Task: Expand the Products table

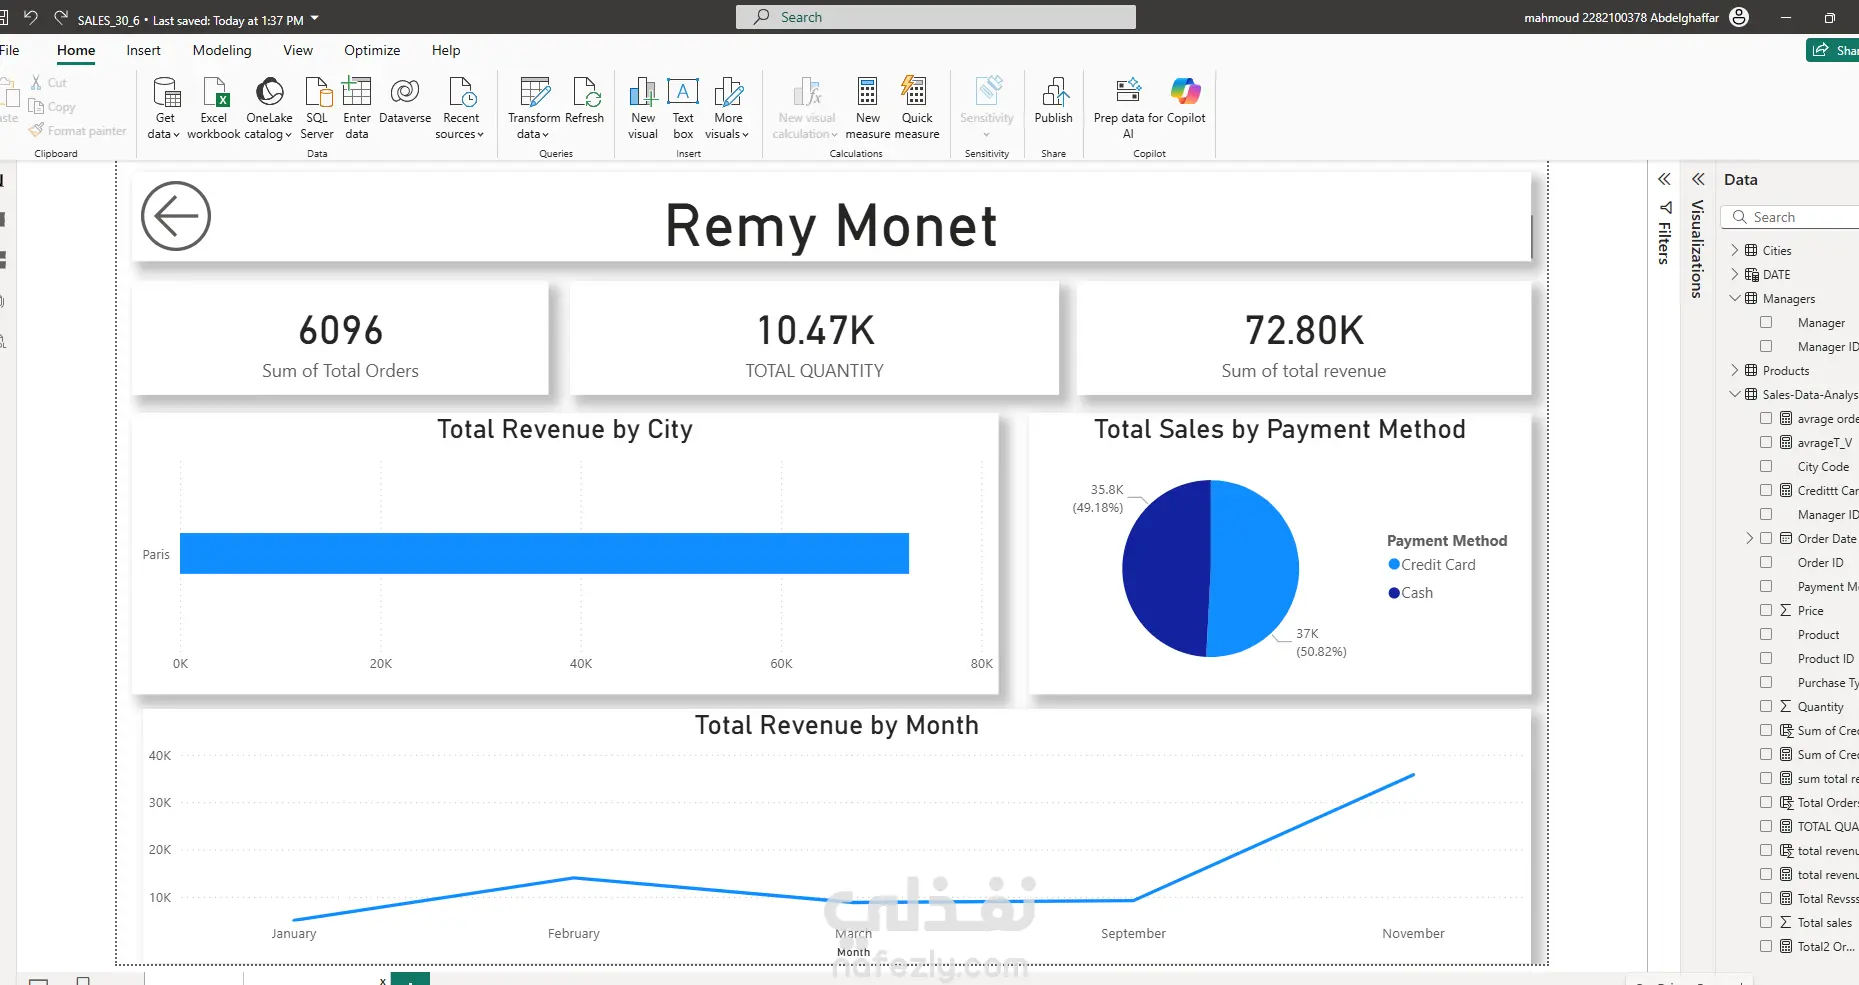Action: [1735, 370]
